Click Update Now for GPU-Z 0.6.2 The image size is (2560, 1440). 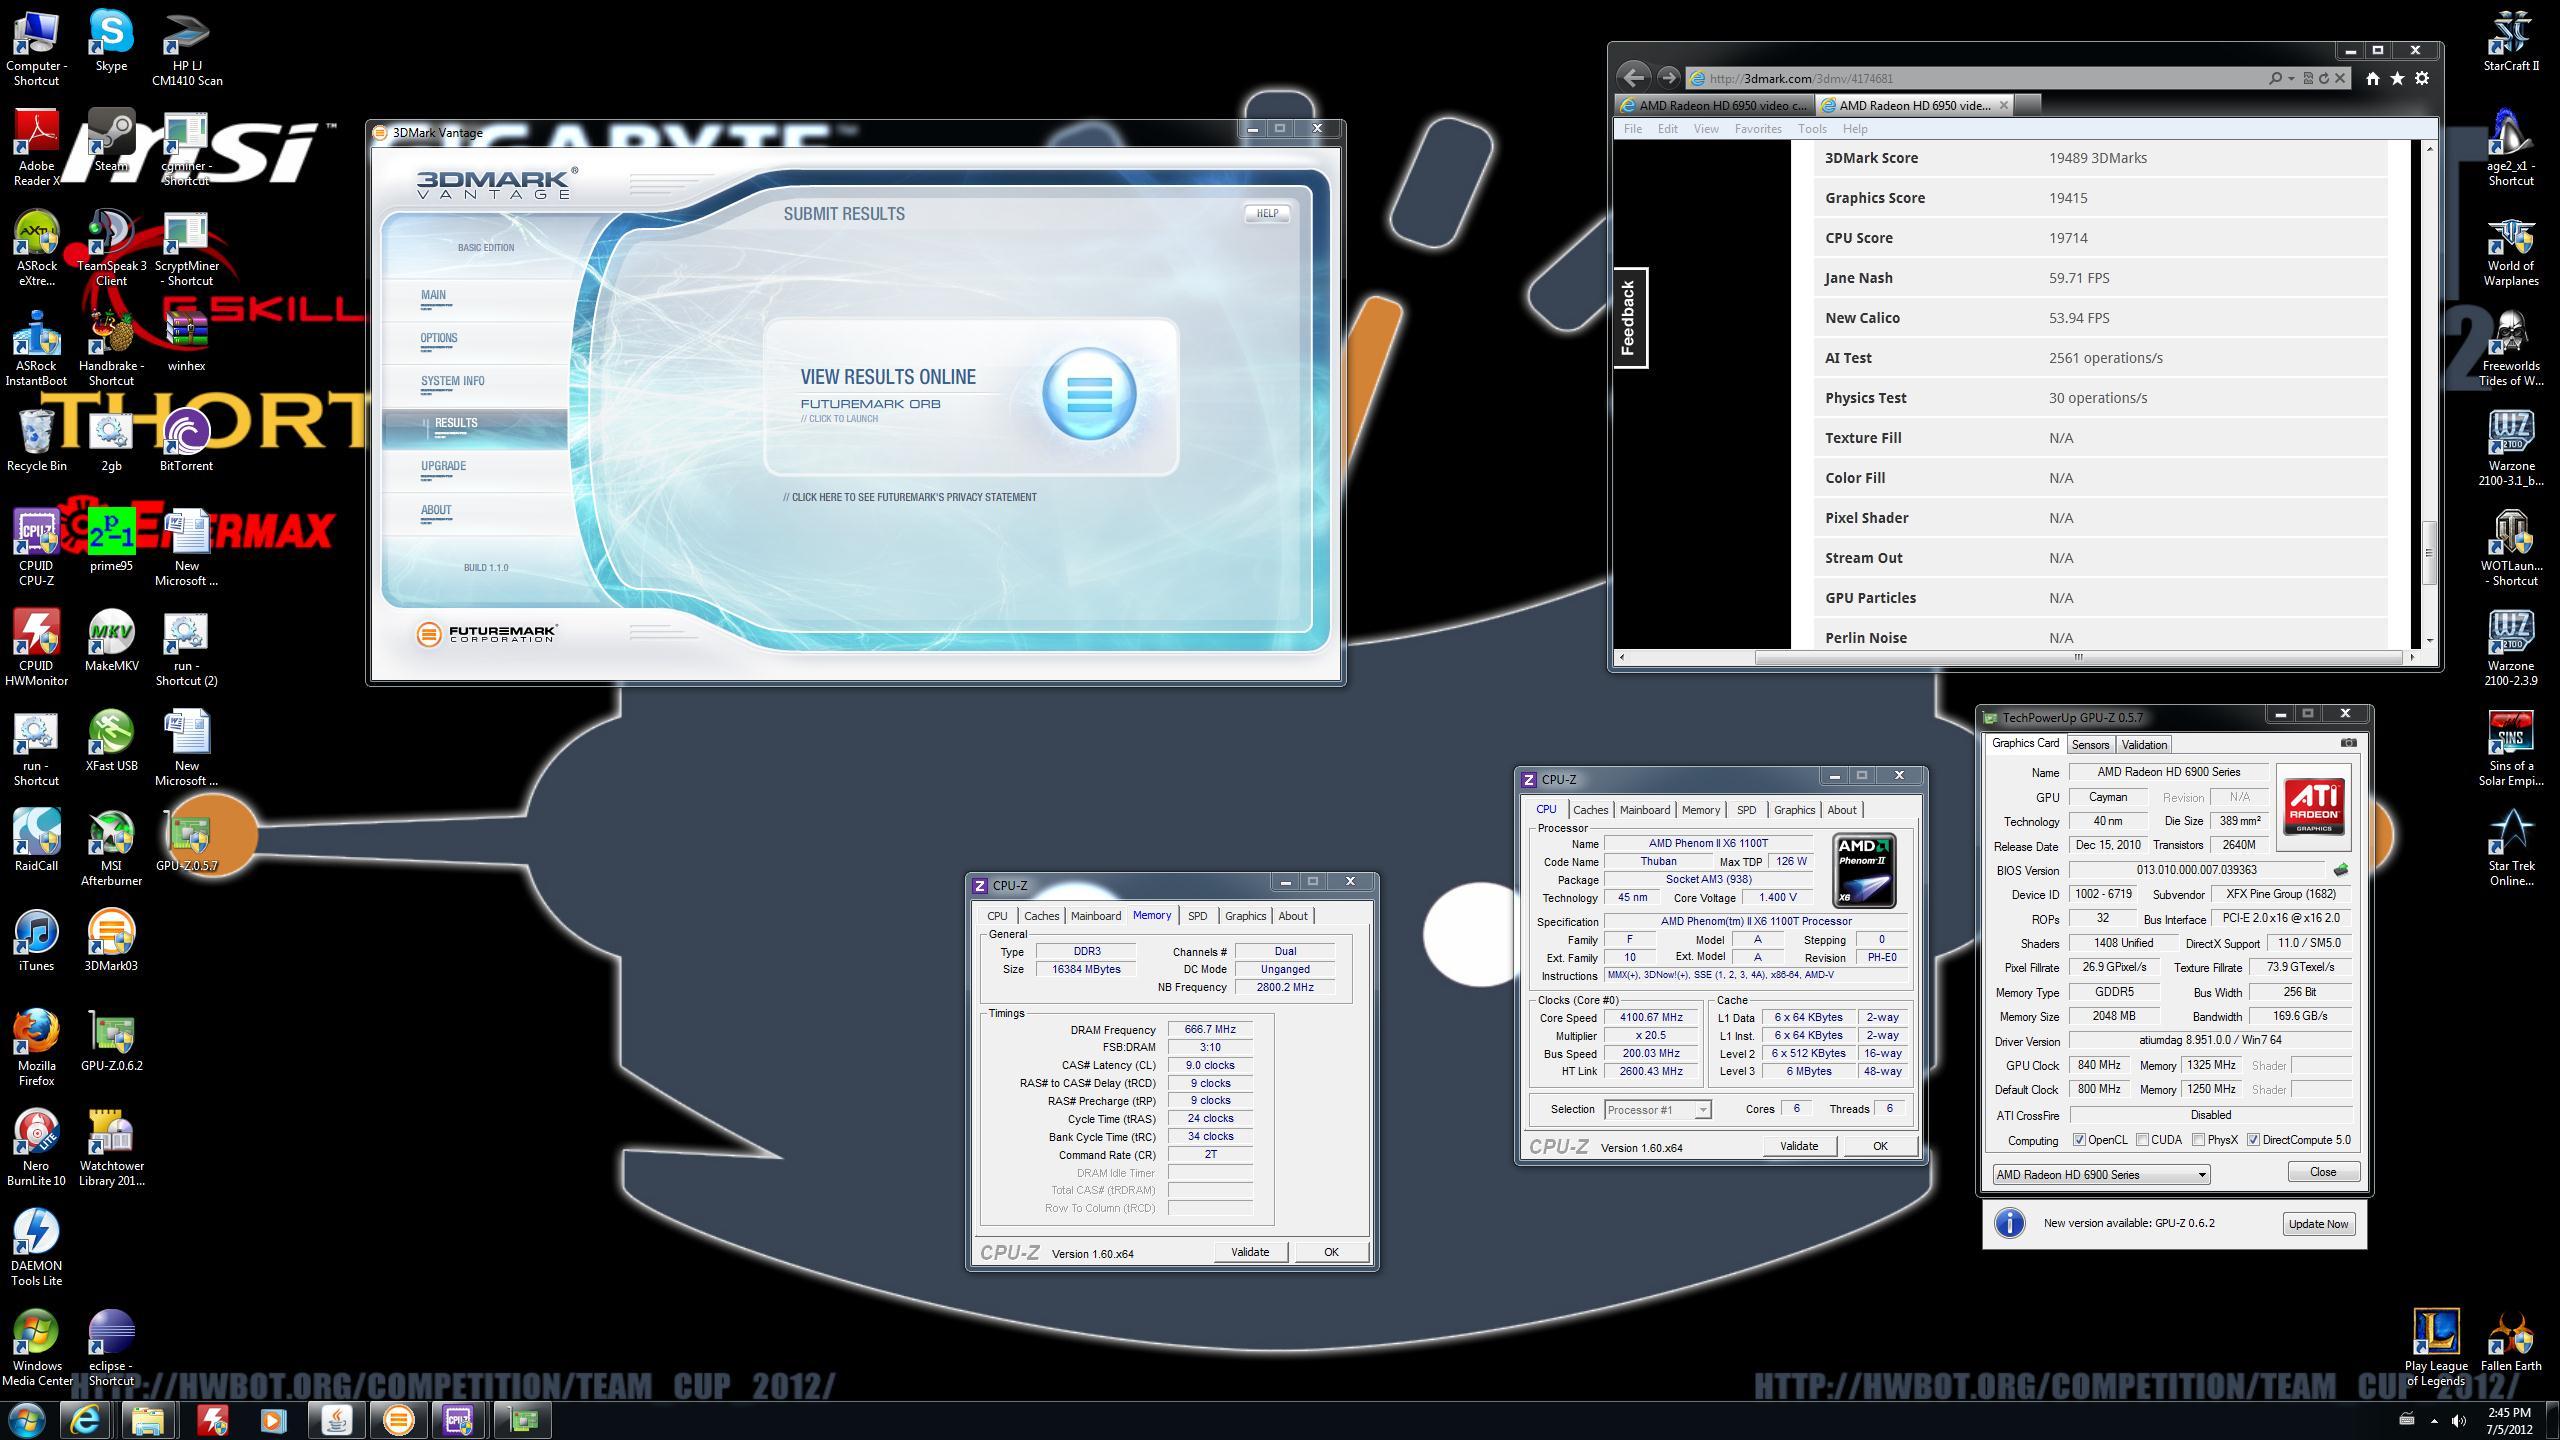[2318, 1224]
